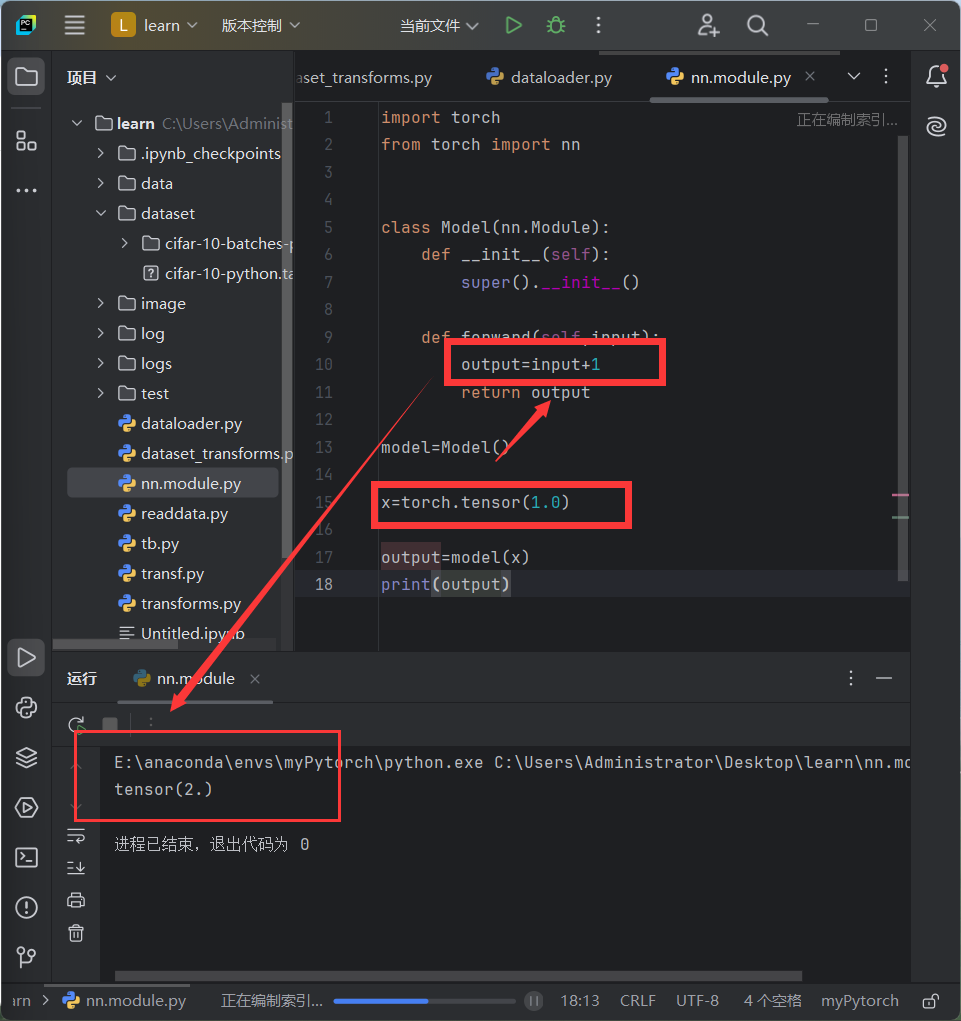Viewport: 961px width, 1021px height.
Task: Toggle soft-wrap in run console
Action: pyautogui.click(x=76, y=836)
